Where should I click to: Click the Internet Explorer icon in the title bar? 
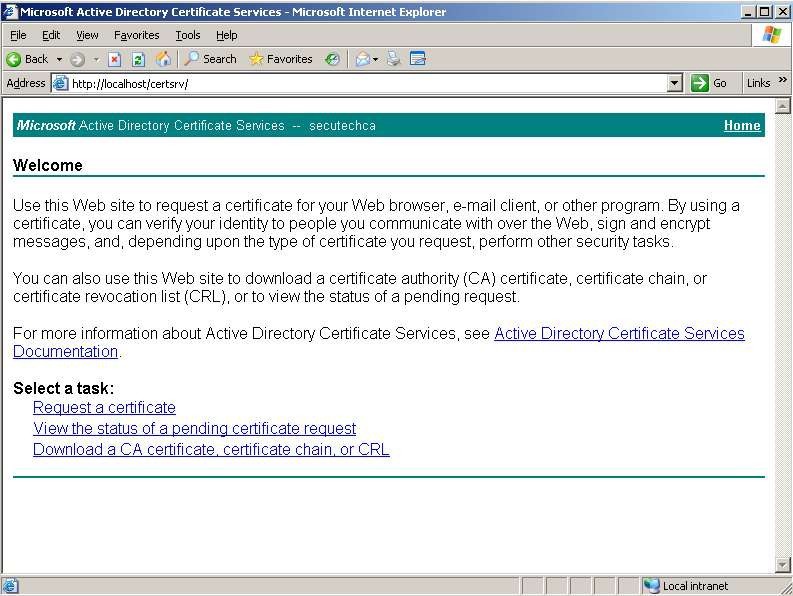[10, 11]
